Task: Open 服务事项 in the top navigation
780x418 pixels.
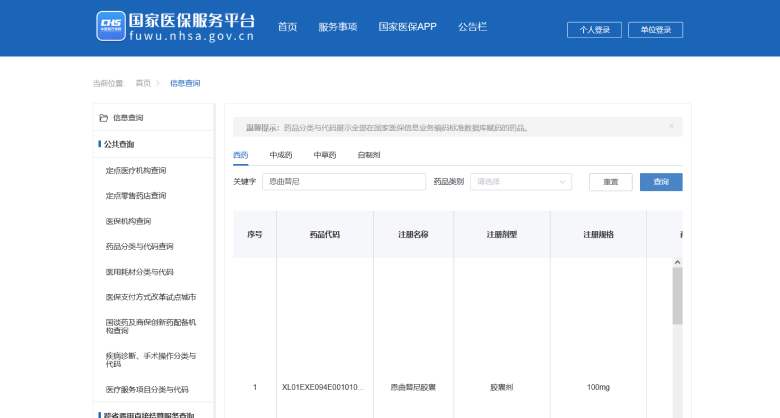Action: (x=337, y=27)
